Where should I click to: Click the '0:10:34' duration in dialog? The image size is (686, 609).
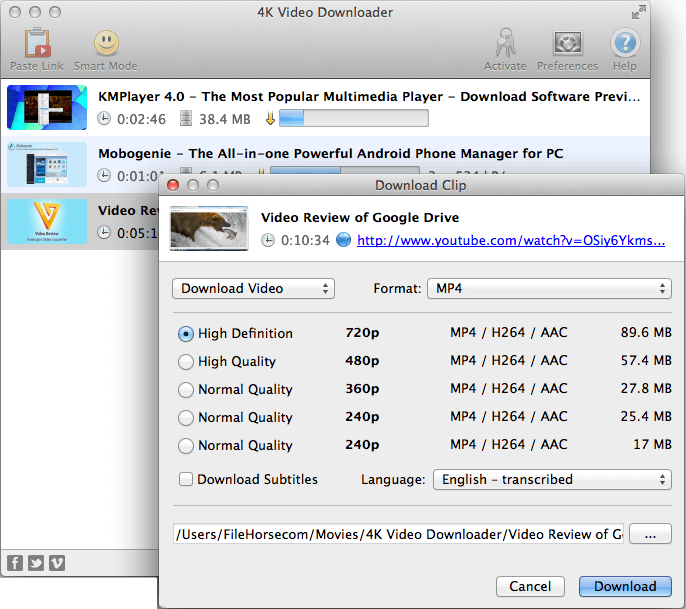click(x=305, y=240)
